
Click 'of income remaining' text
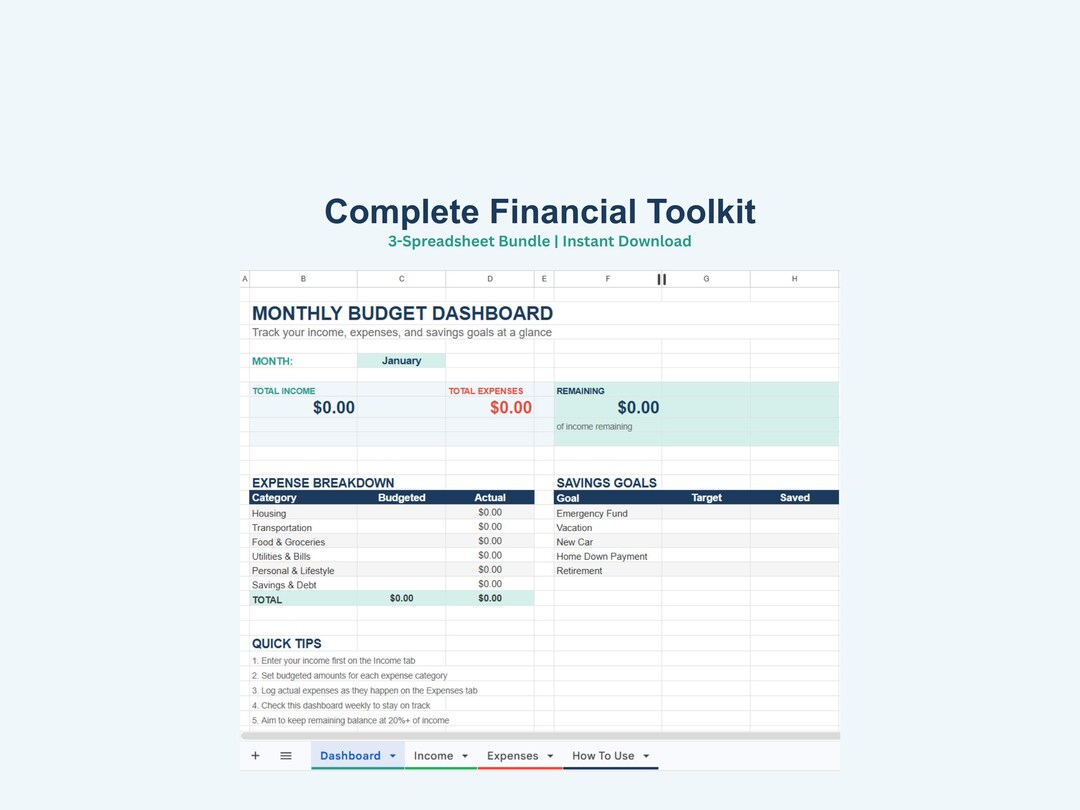(x=594, y=426)
